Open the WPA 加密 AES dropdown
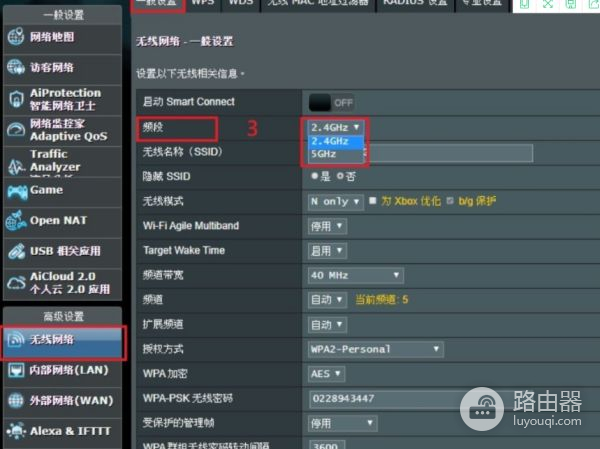Image resolution: width=600 pixels, height=449 pixels. click(326, 374)
